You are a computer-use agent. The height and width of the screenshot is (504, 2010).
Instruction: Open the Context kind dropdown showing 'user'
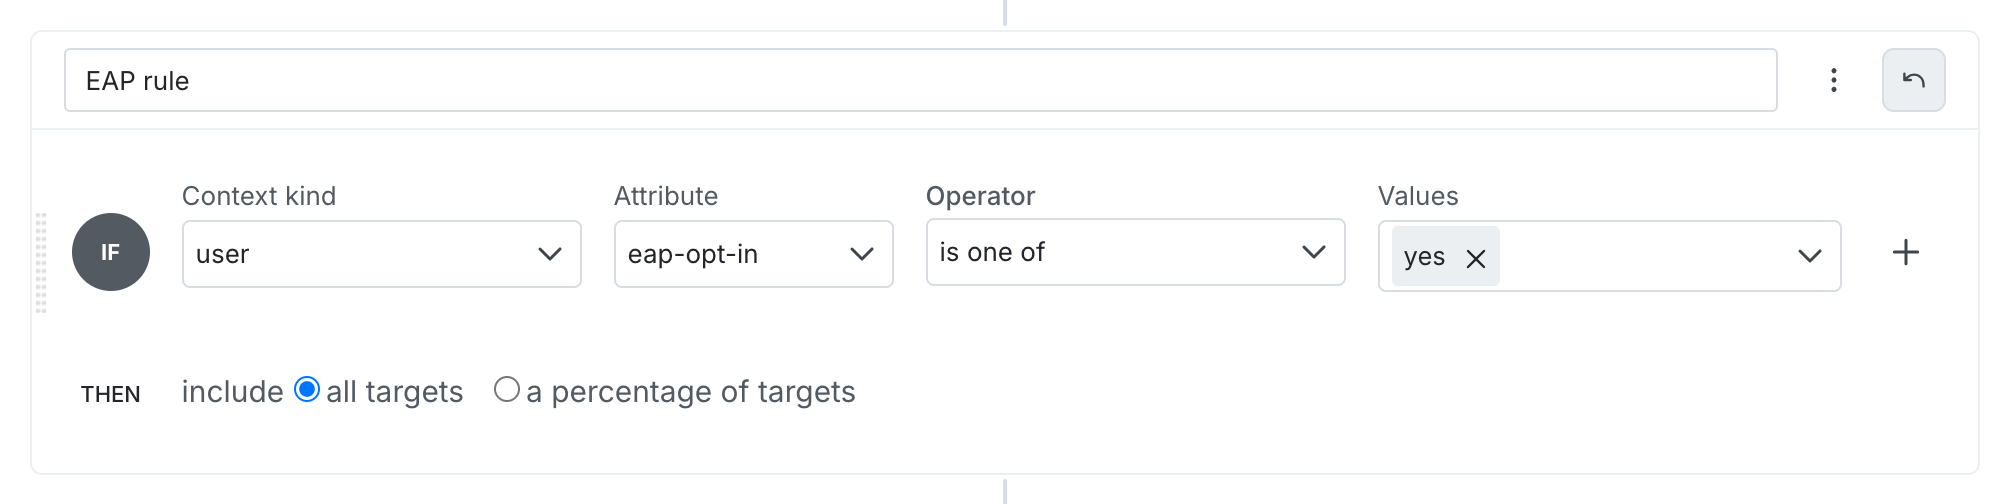point(381,254)
